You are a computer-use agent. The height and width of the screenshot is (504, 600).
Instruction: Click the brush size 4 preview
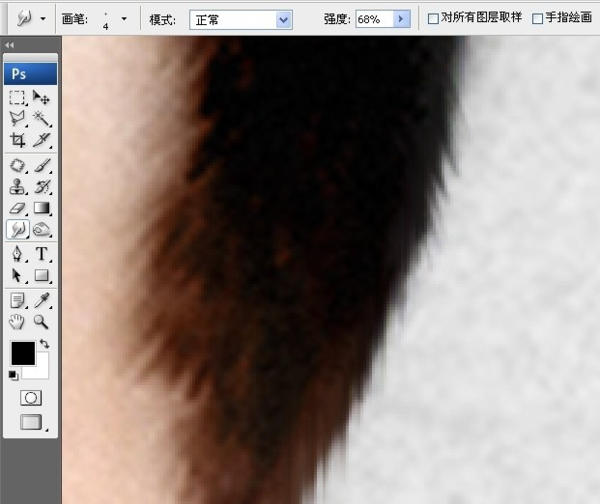106,20
